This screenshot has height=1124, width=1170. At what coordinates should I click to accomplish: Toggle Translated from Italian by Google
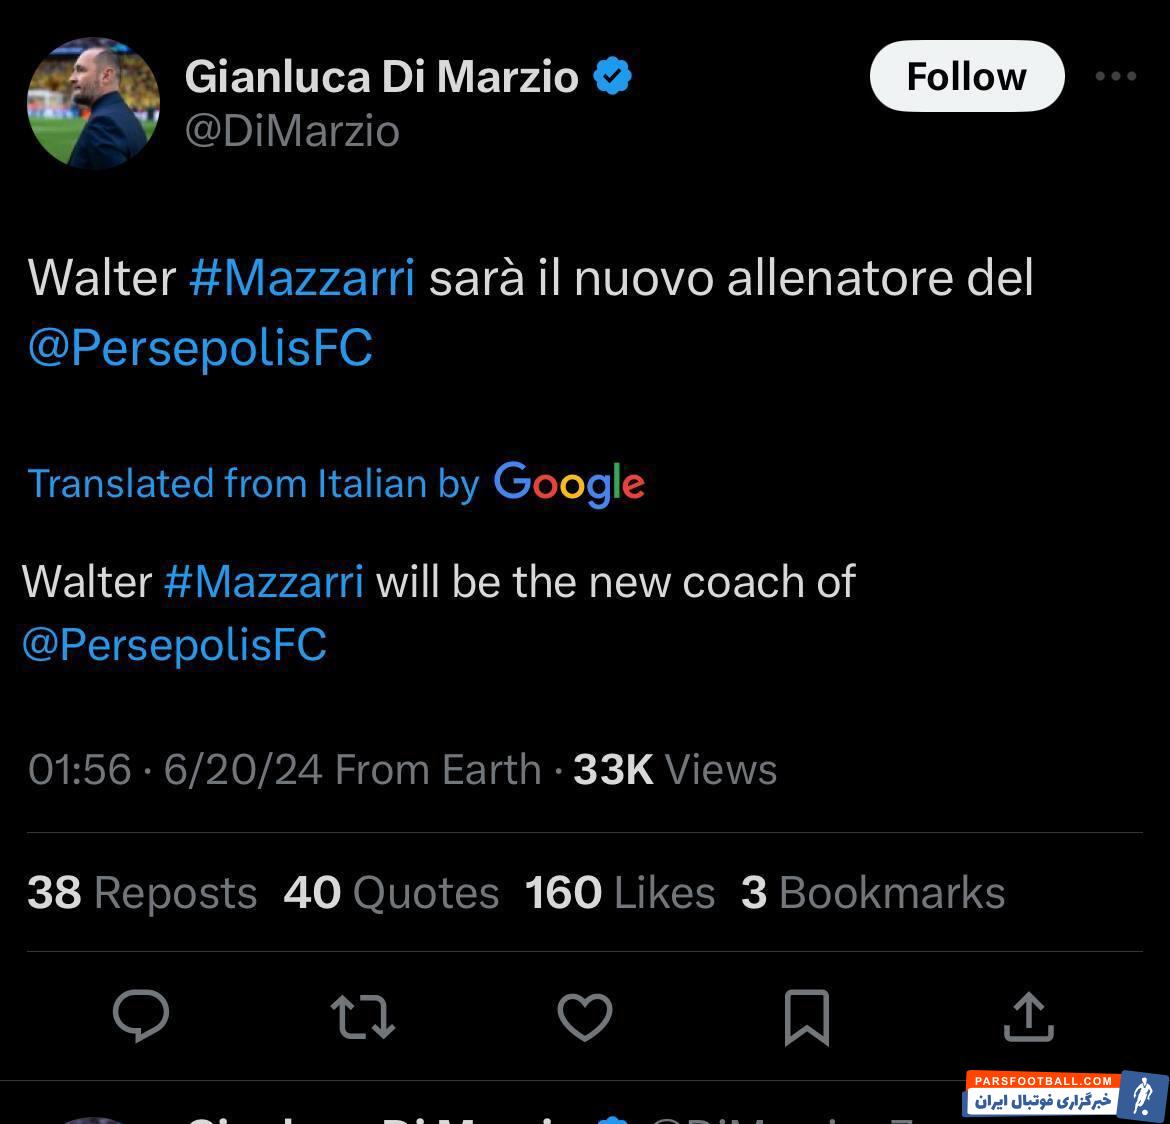click(336, 483)
